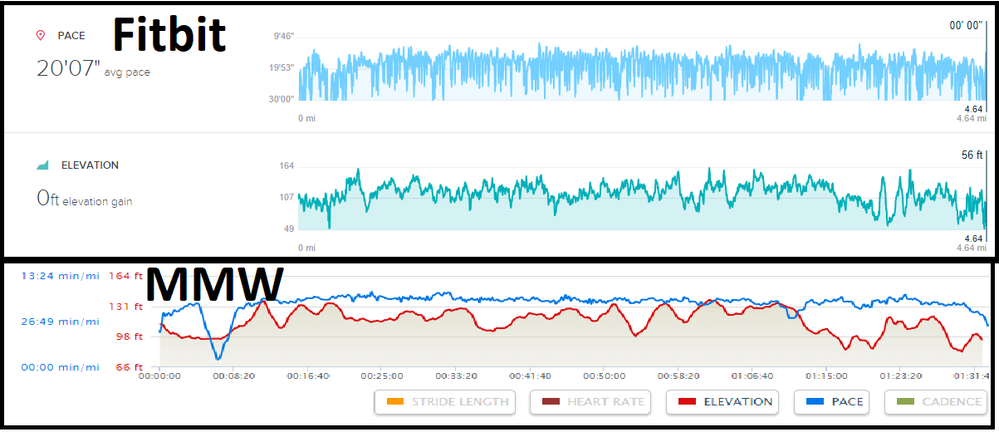Click the 00:25:00 time axis label

click(382, 376)
